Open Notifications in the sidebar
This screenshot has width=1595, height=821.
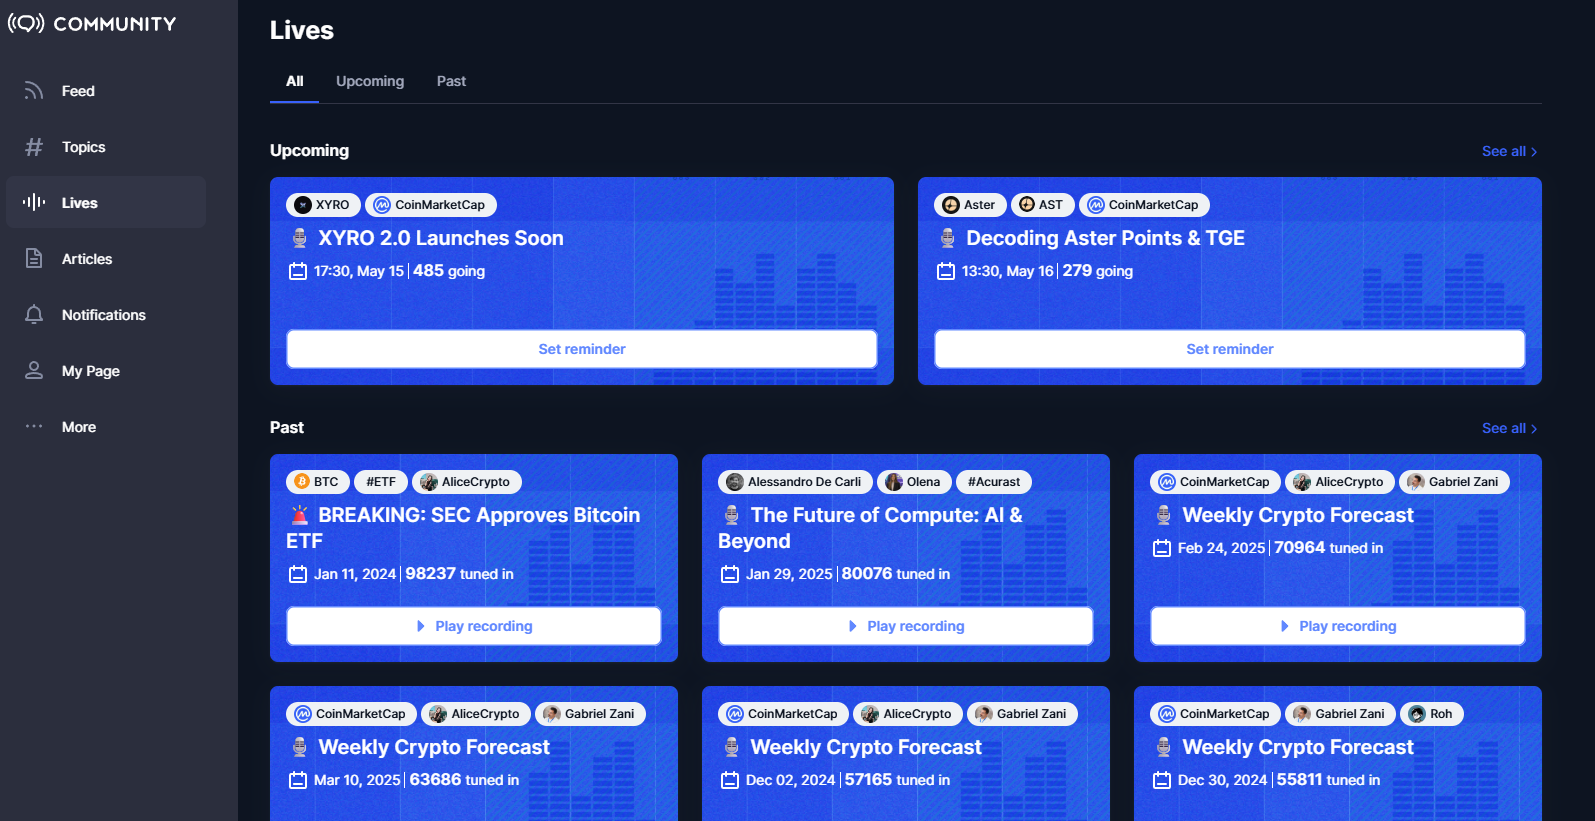106,315
